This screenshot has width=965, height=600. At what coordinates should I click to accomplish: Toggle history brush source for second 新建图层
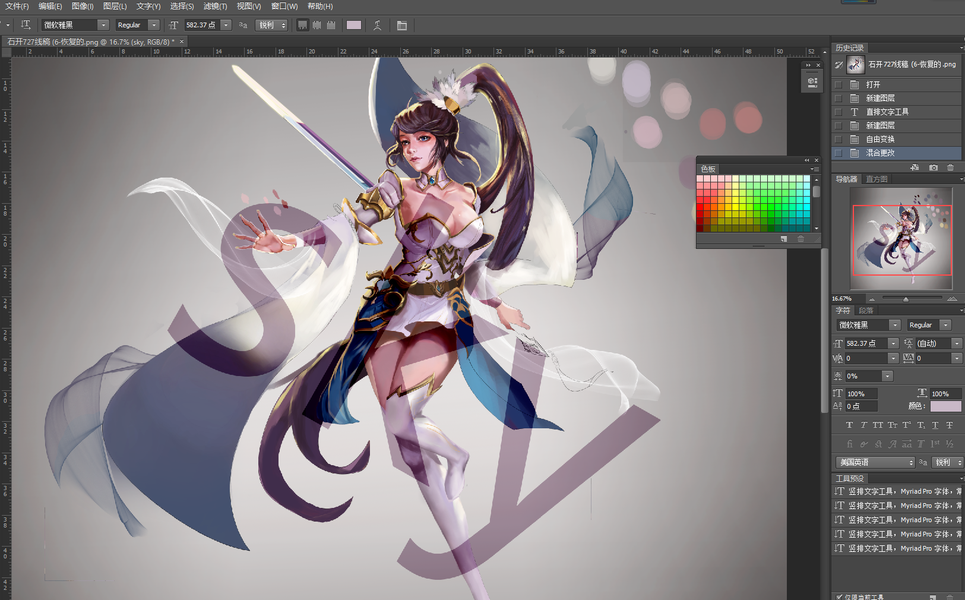[x=838, y=126]
